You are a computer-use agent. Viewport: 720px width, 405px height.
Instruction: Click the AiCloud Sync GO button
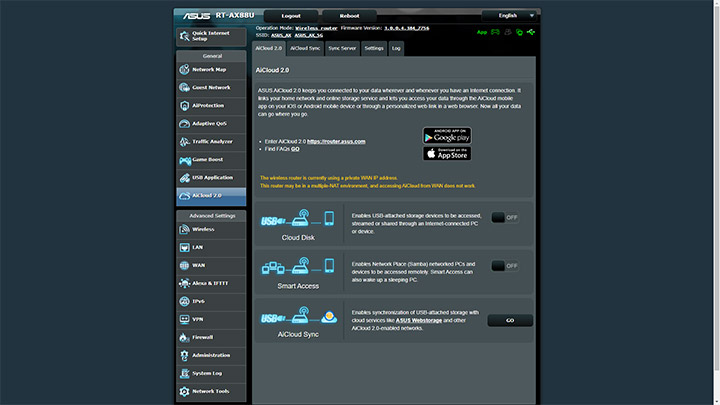tap(510, 321)
